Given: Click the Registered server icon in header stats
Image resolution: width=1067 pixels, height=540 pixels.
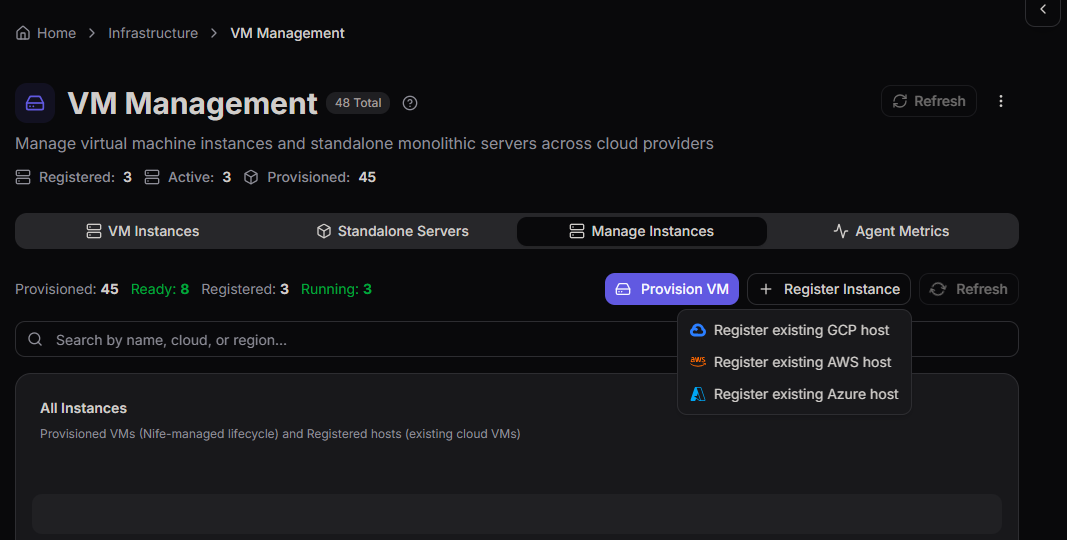Looking at the screenshot, I should (x=23, y=177).
